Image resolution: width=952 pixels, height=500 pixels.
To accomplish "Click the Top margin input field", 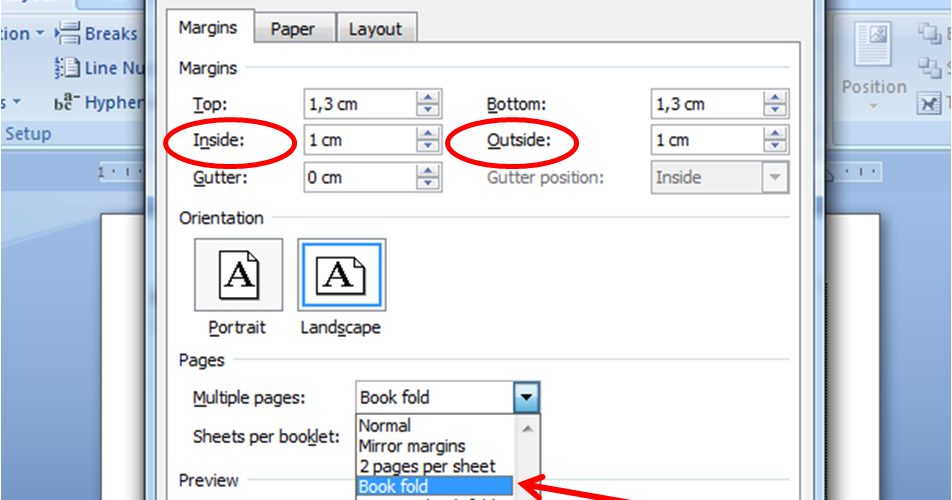I will pos(360,104).
